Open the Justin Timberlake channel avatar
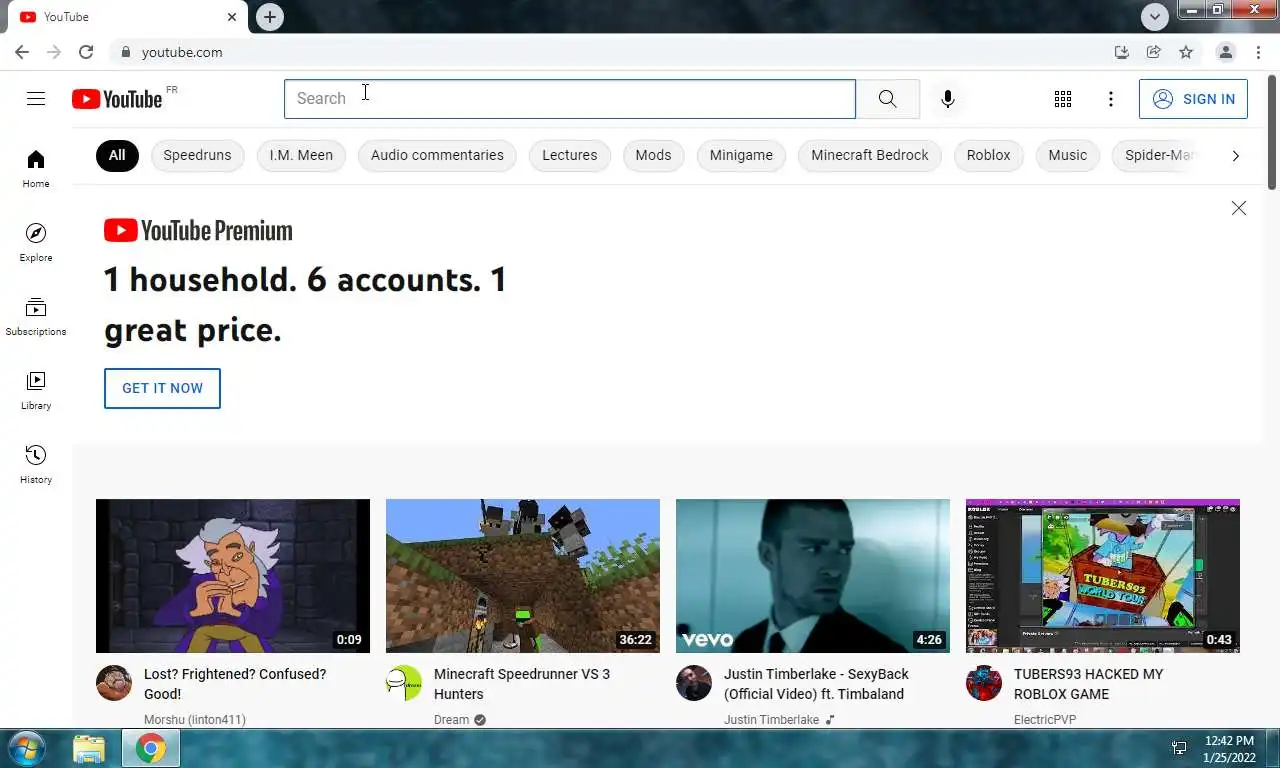Image resolution: width=1280 pixels, height=768 pixels. tap(694, 683)
